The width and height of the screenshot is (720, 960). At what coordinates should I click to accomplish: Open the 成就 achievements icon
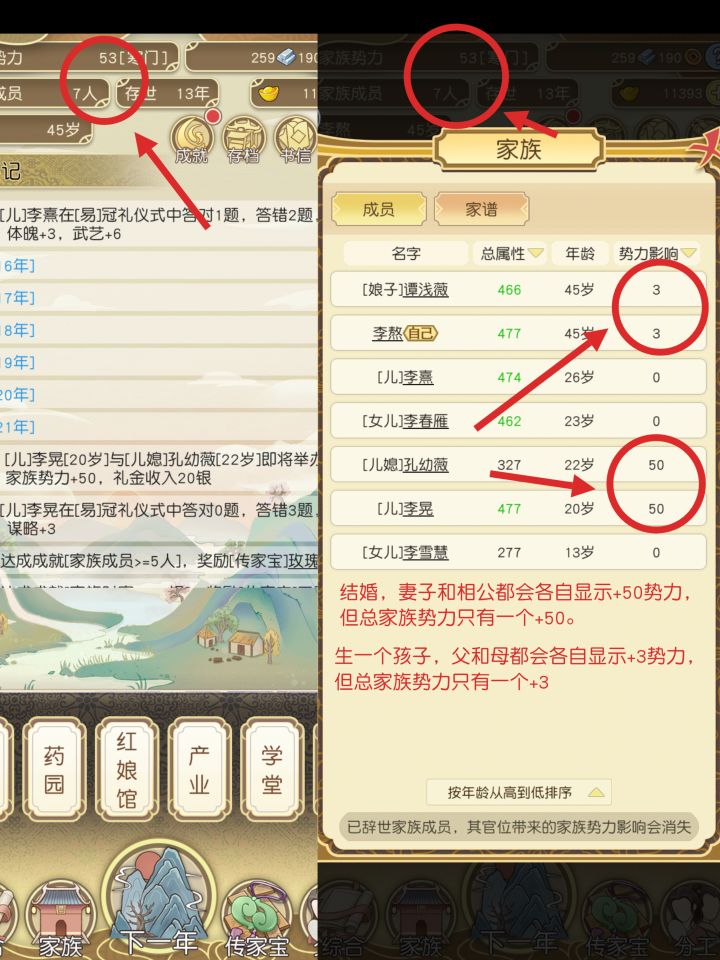tap(191, 138)
